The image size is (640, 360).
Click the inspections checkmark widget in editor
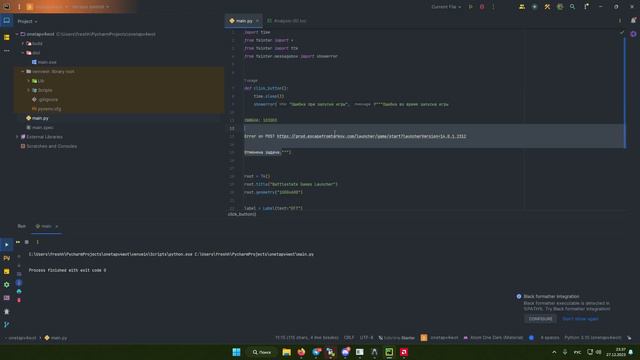point(622,33)
